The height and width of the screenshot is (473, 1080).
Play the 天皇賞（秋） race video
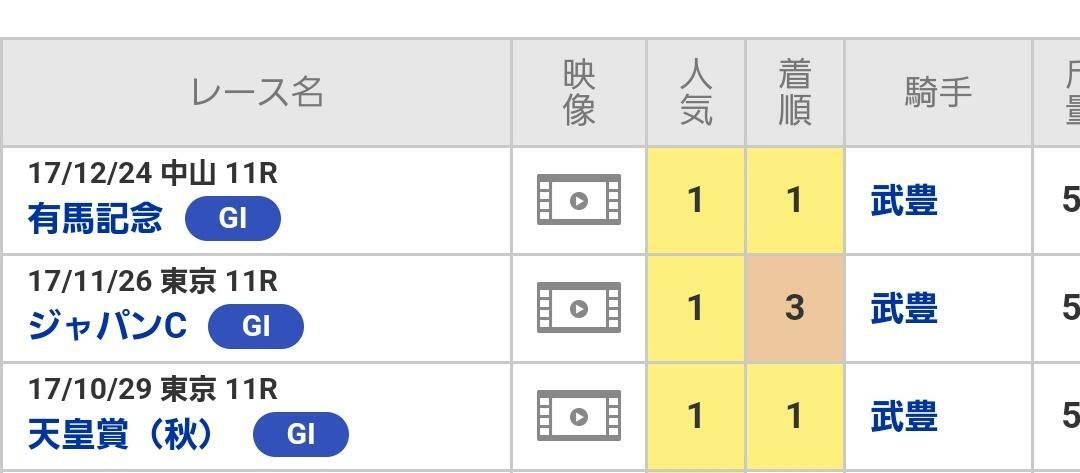click(x=578, y=416)
